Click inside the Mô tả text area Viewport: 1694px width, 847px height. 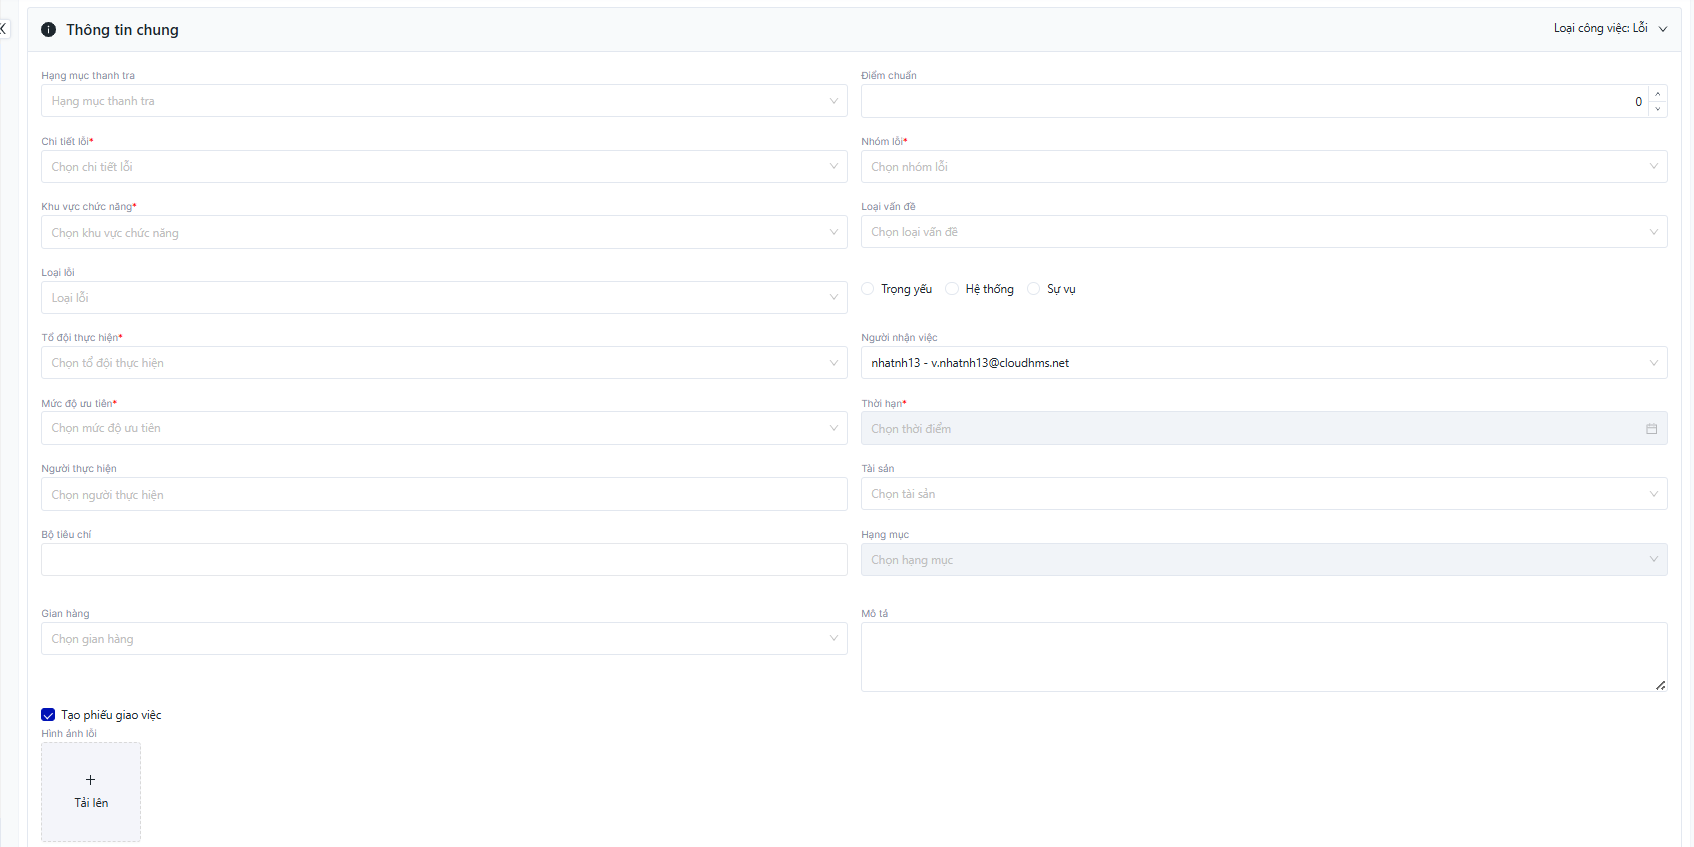click(x=1263, y=657)
